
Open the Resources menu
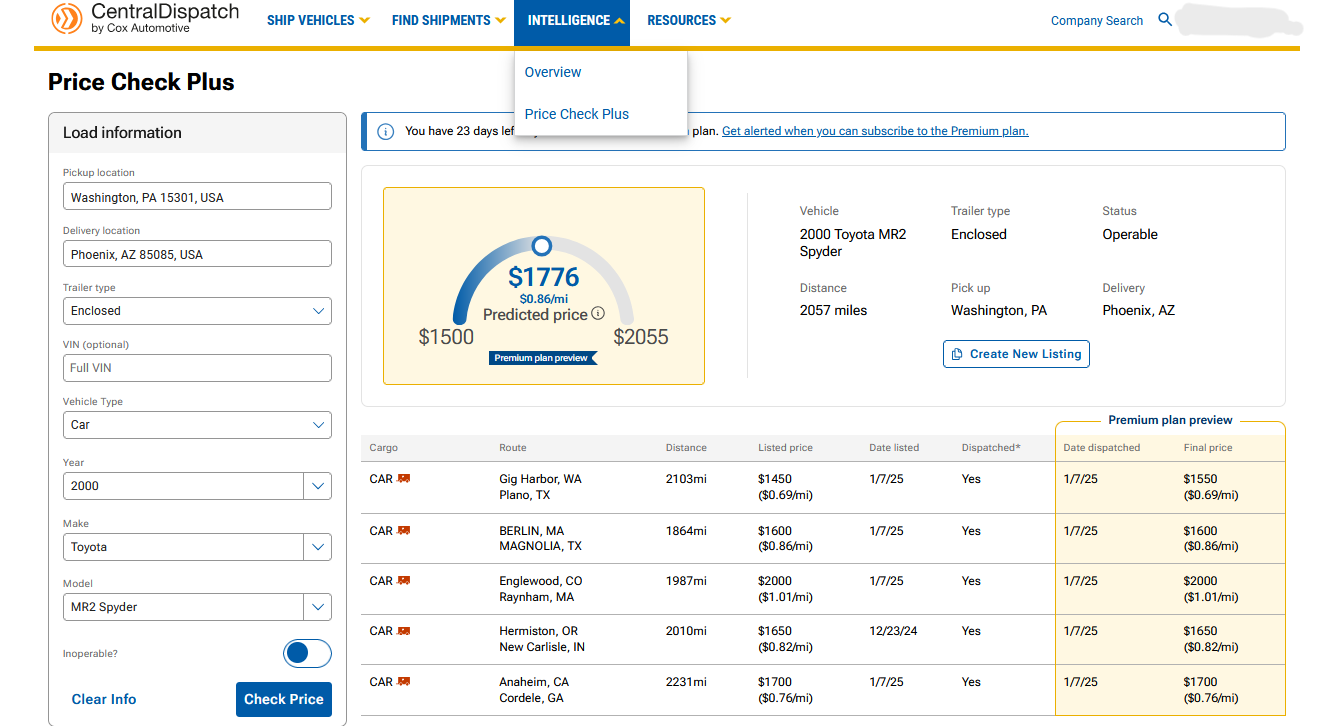(x=689, y=20)
